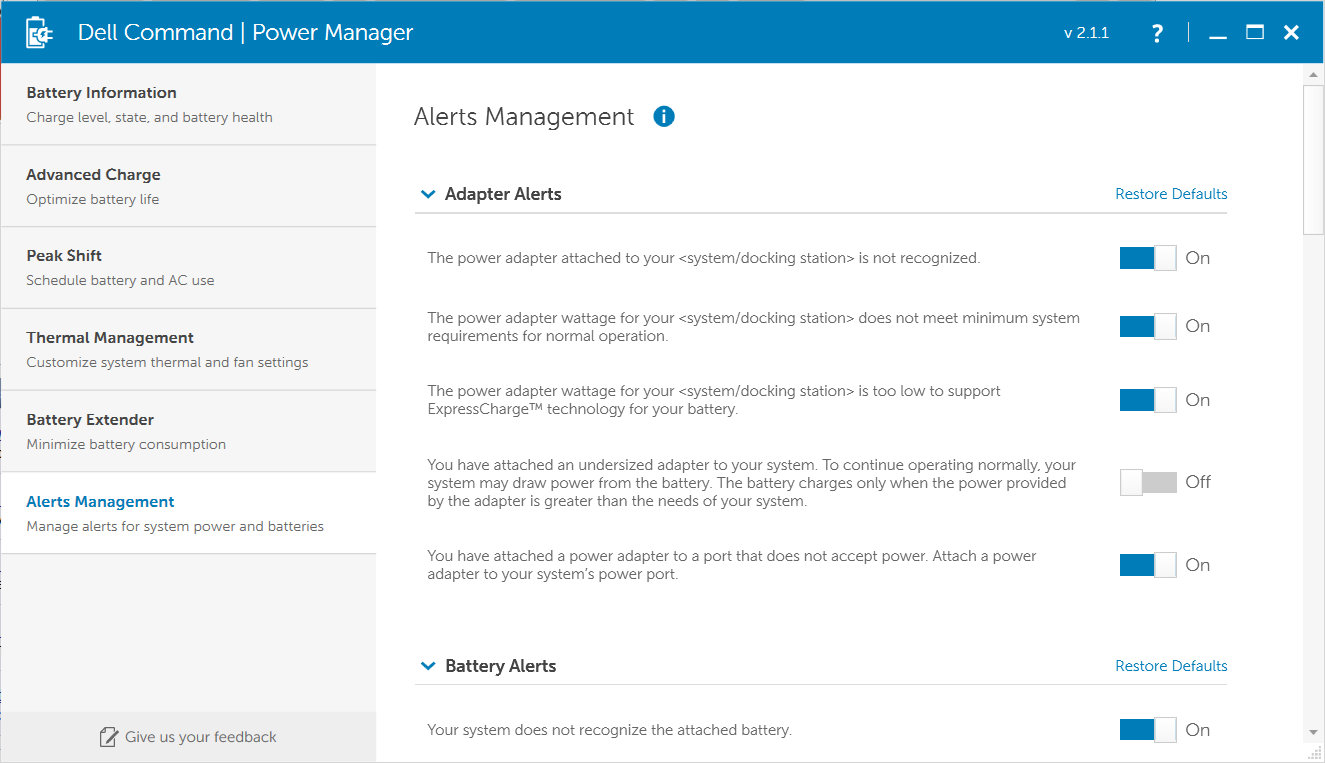
Task: Click "does not recognize the attached battery" text
Action: 609,730
